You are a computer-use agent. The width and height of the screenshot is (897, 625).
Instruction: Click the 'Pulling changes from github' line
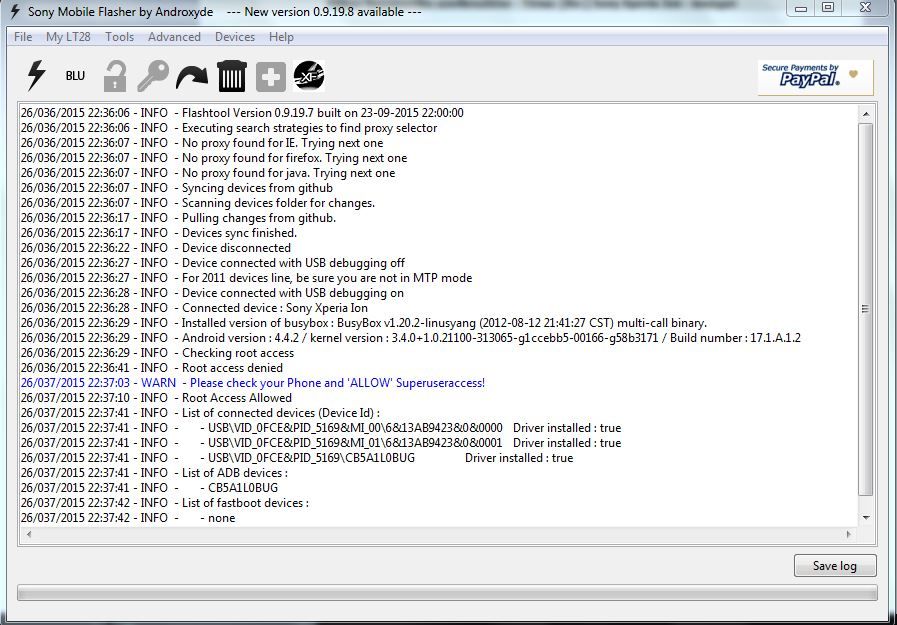click(x=178, y=218)
